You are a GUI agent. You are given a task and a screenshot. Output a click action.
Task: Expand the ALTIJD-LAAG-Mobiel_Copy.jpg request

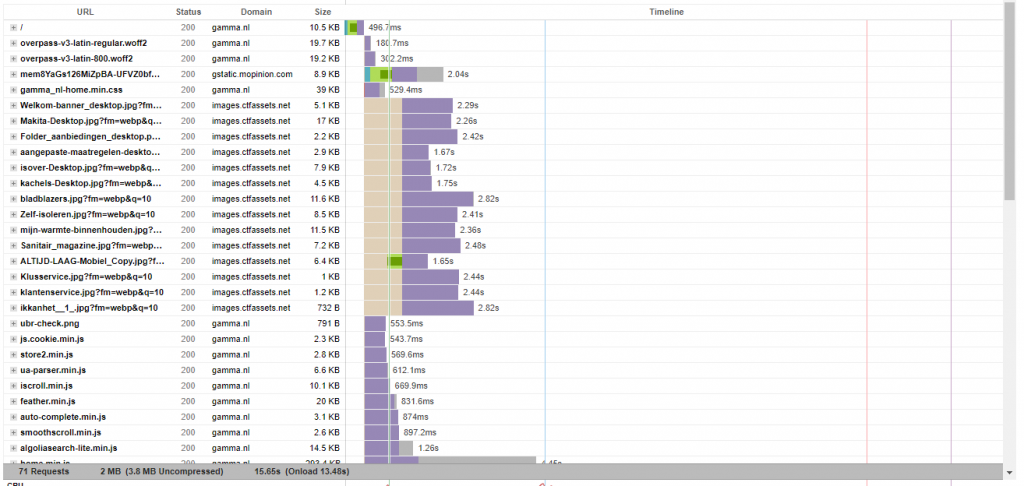click(13, 261)
